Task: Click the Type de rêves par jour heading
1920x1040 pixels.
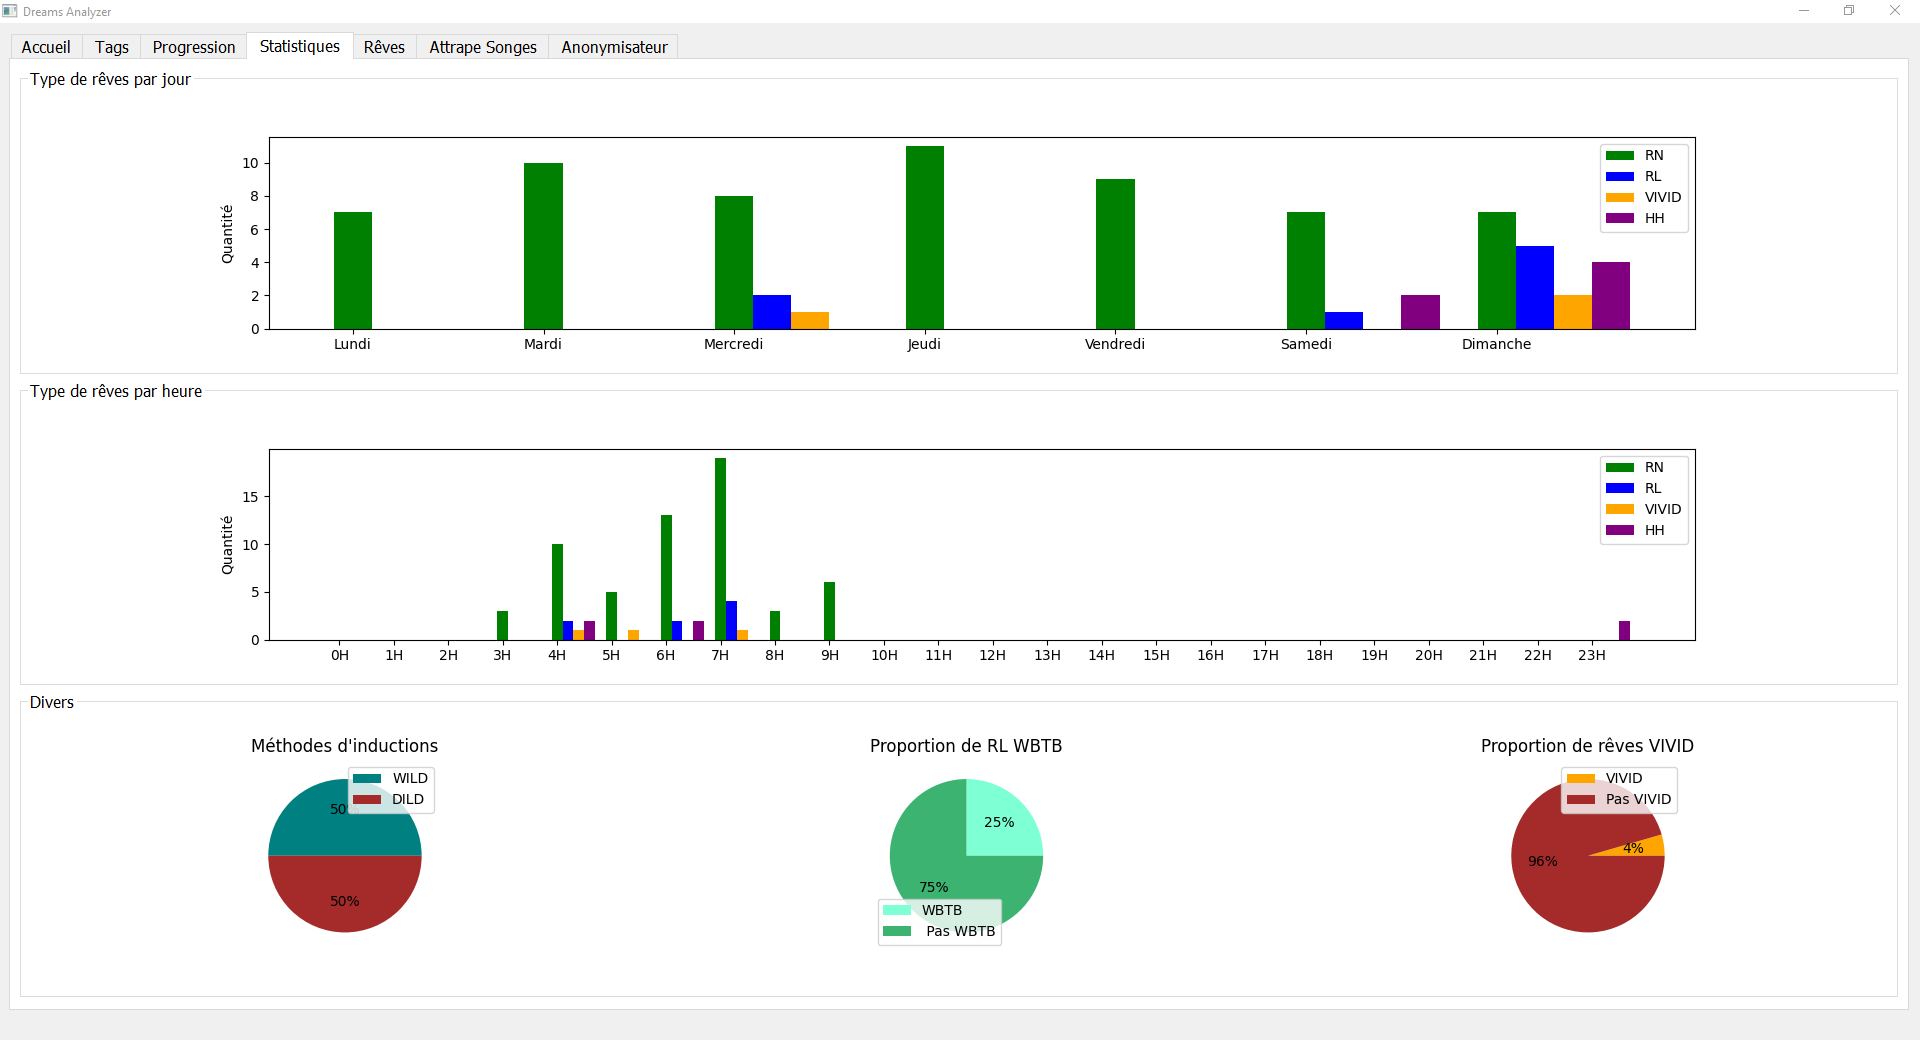Action: [110, 79]
